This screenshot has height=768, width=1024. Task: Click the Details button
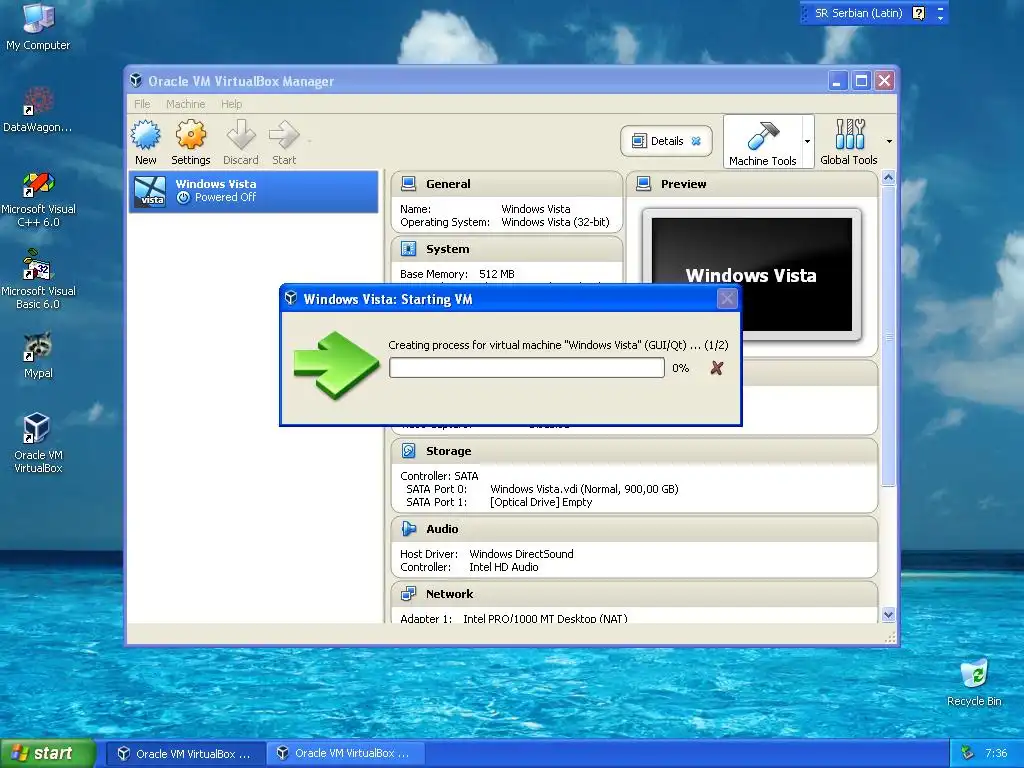pyautogui.click(x=666, y=141)
